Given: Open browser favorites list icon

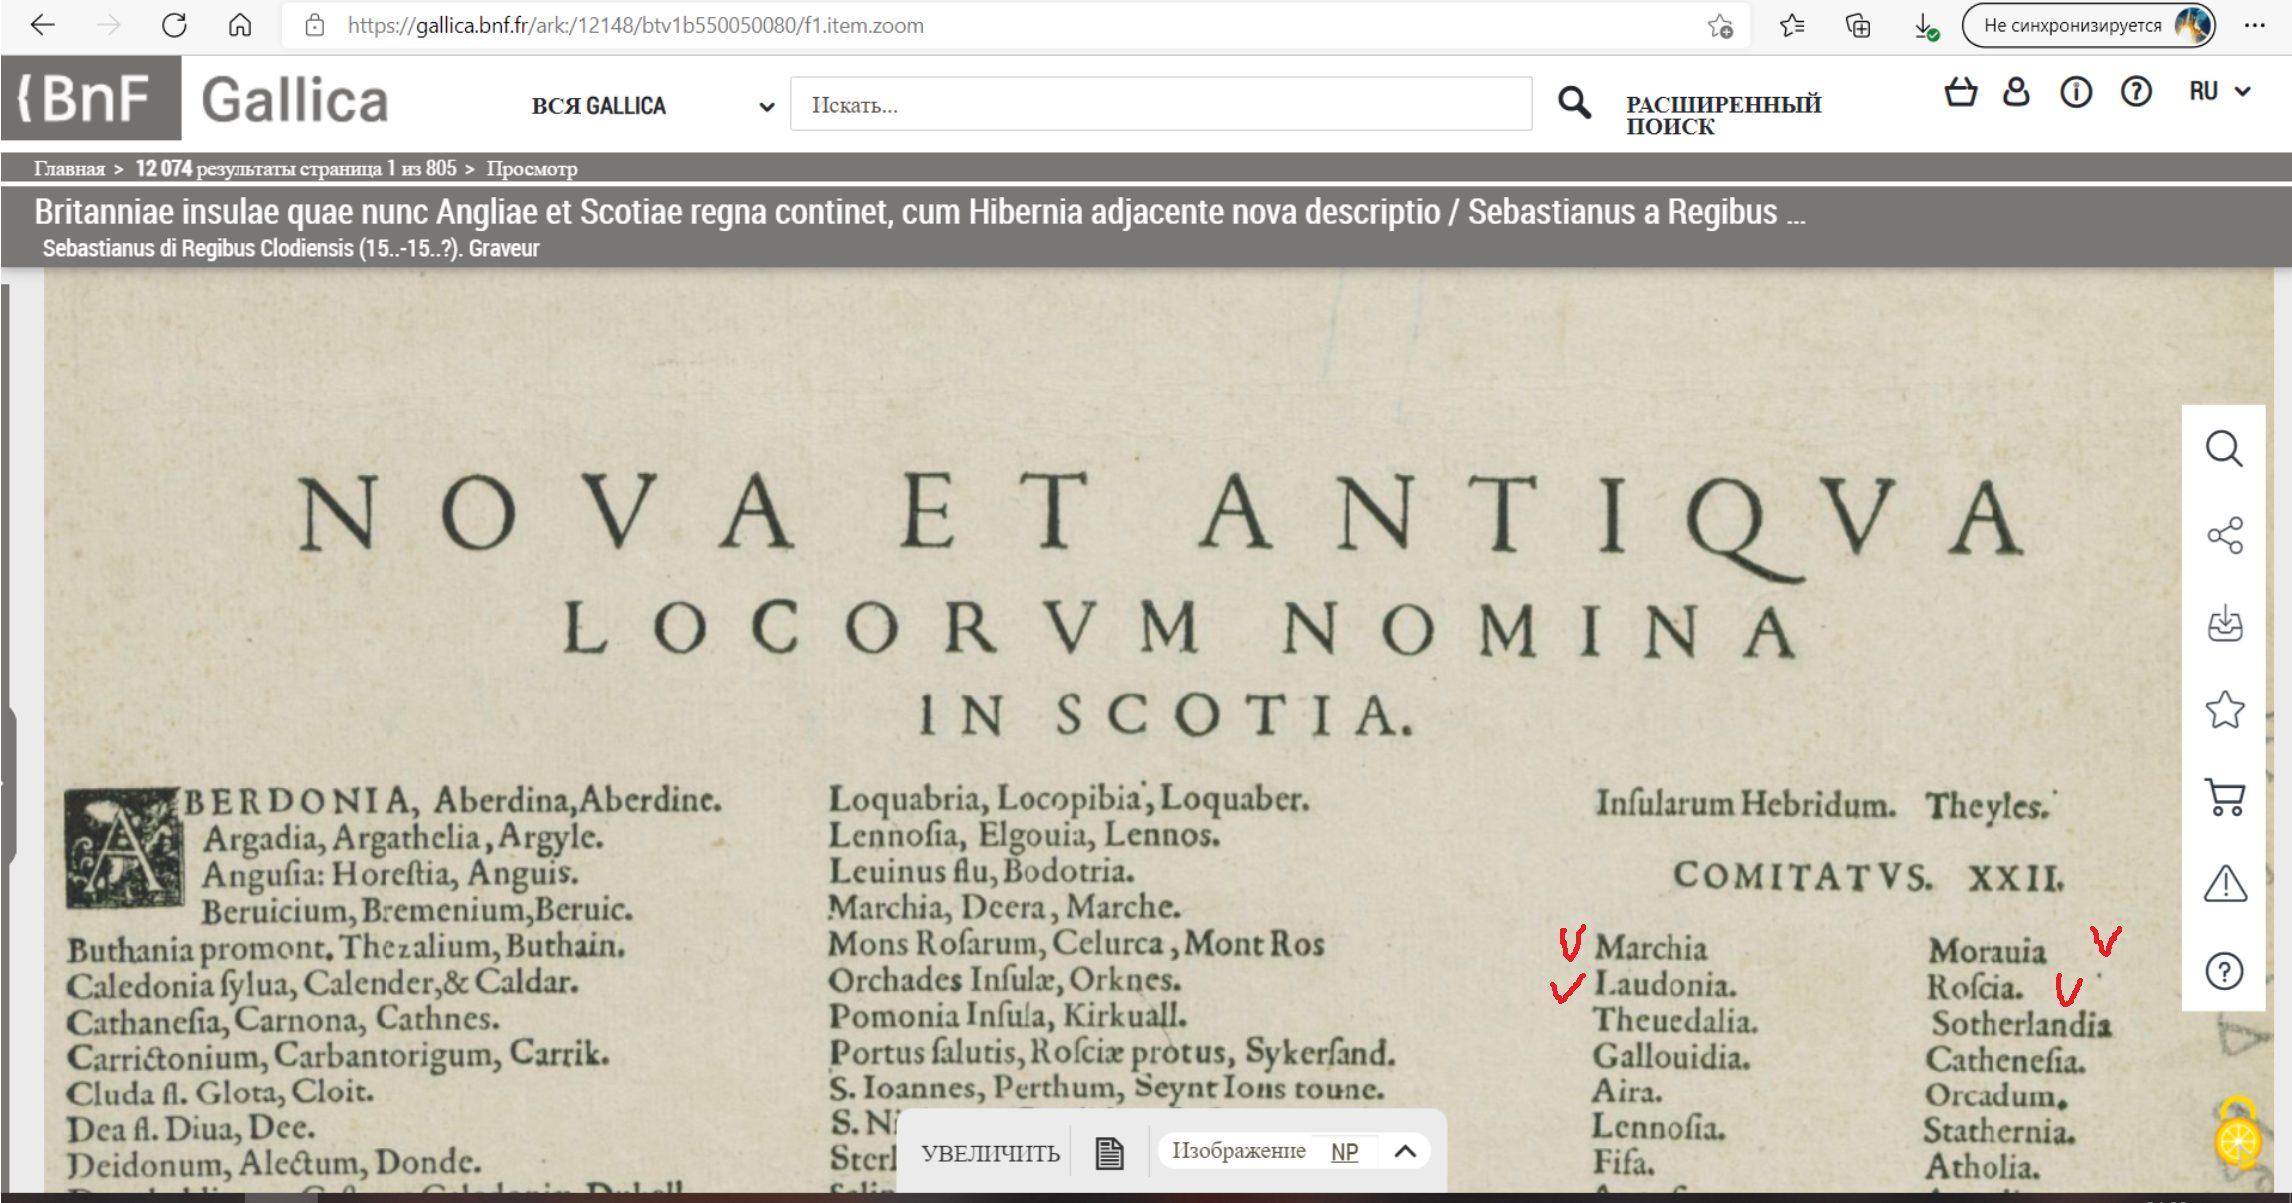Looking at the screenshot, I should [x=1792, y=26].
